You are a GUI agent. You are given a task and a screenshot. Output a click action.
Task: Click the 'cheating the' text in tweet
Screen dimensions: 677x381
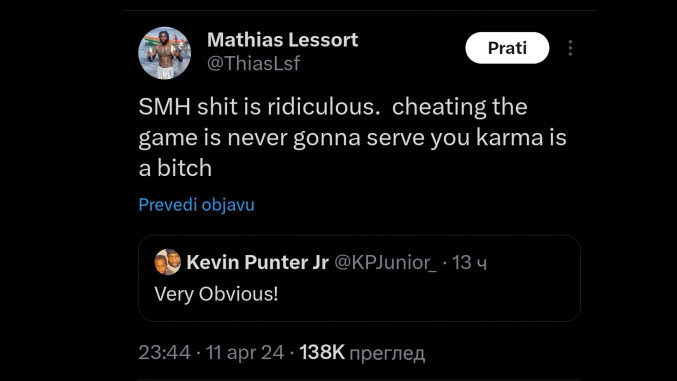tap(459, 107)
